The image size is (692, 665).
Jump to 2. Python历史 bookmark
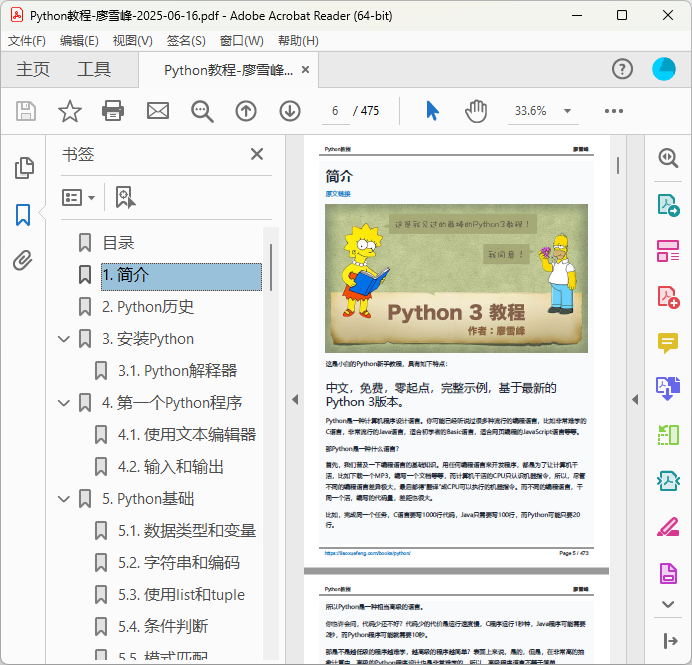148,307
